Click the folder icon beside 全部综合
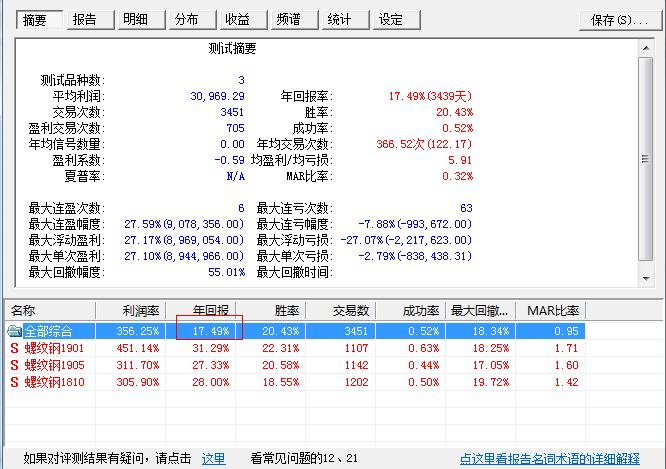Screen dimensions: 666x469 point(14,331)
